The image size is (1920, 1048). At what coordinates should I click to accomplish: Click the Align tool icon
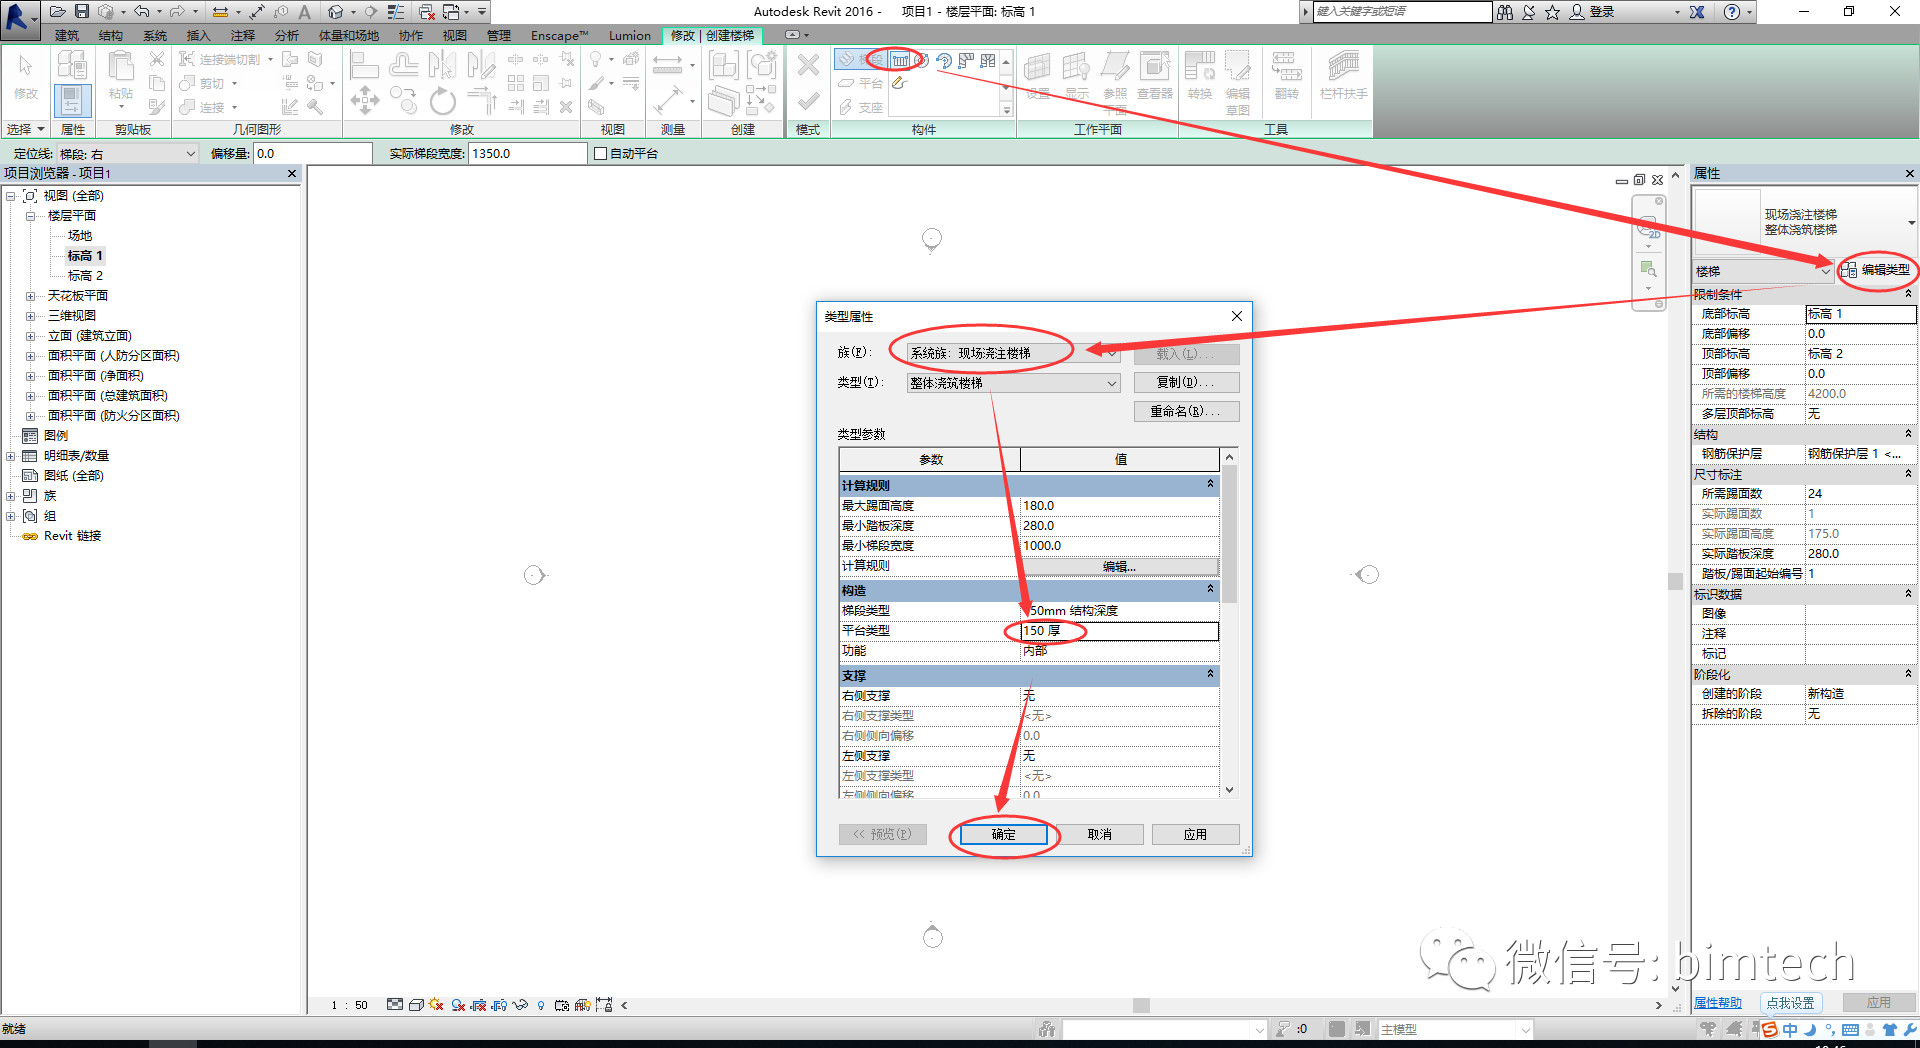tap(364, 65)
